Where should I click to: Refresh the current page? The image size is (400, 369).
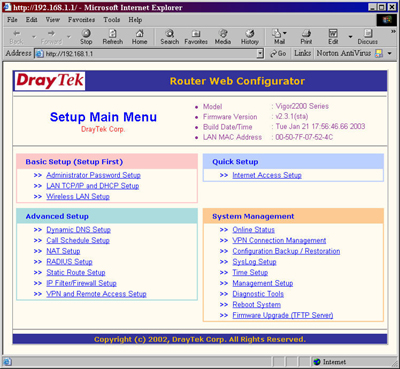[x=113, y=37]
